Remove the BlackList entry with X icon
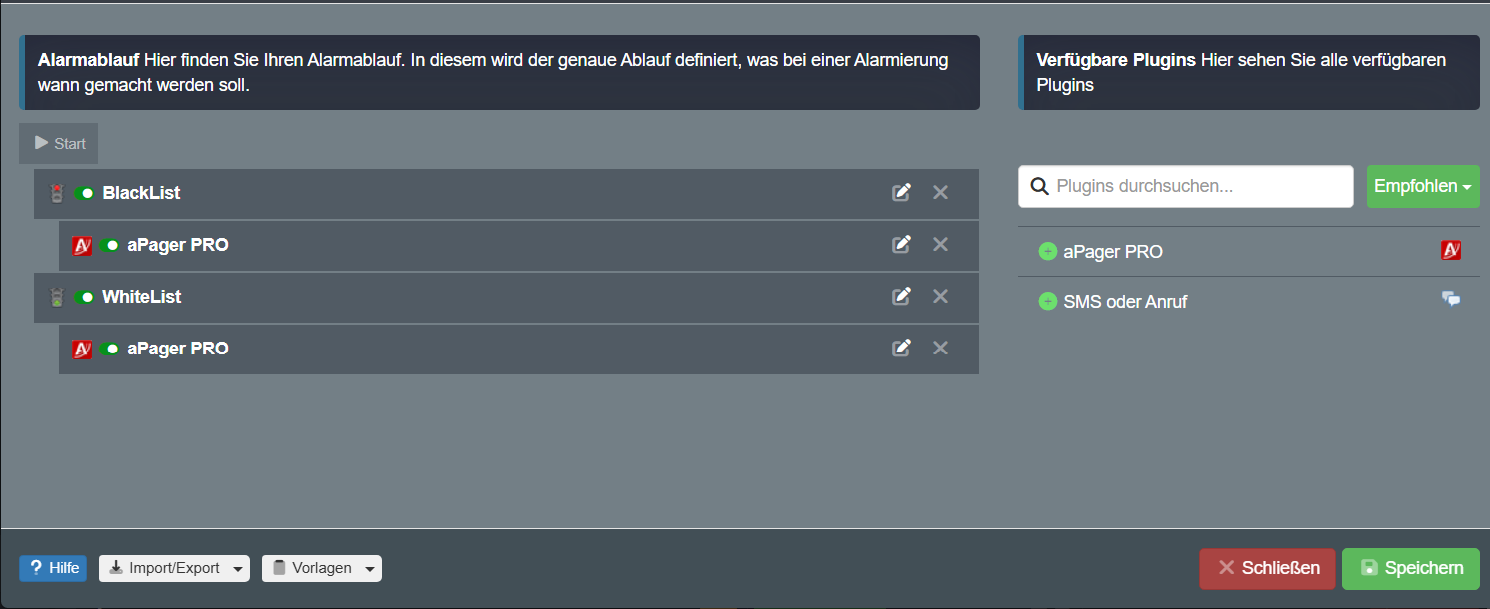Screen dimensions: 1490x609 (x=940, y=192)
